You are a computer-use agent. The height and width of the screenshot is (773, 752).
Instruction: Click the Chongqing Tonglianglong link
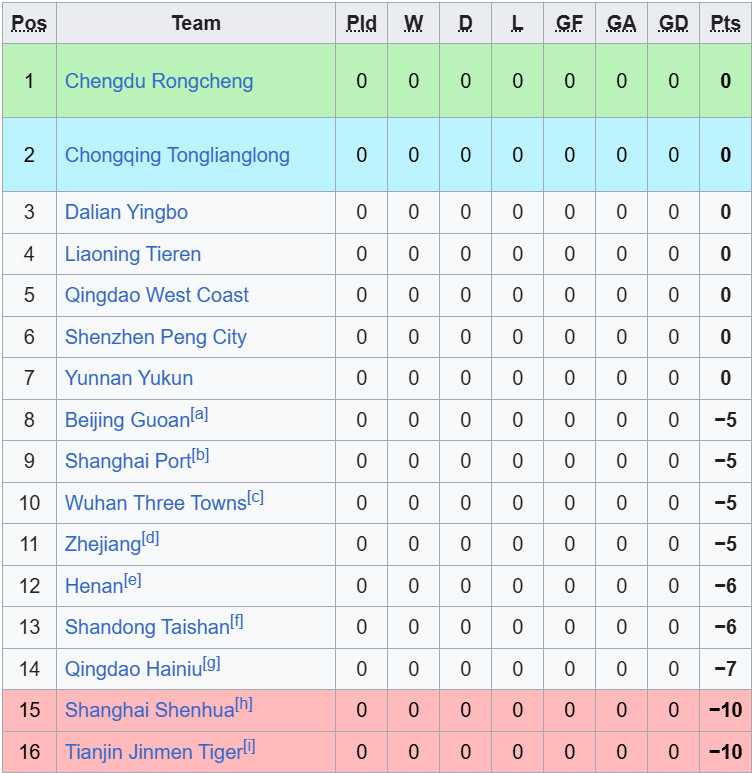[x=177, y=155]
